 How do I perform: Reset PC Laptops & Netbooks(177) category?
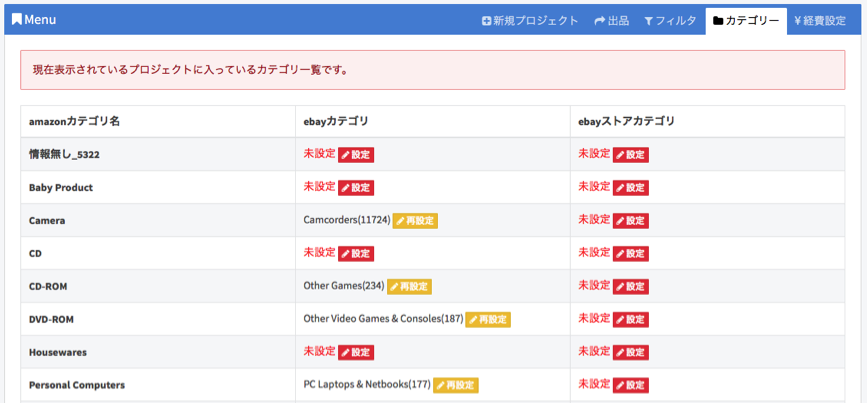(x=455, y=385)
